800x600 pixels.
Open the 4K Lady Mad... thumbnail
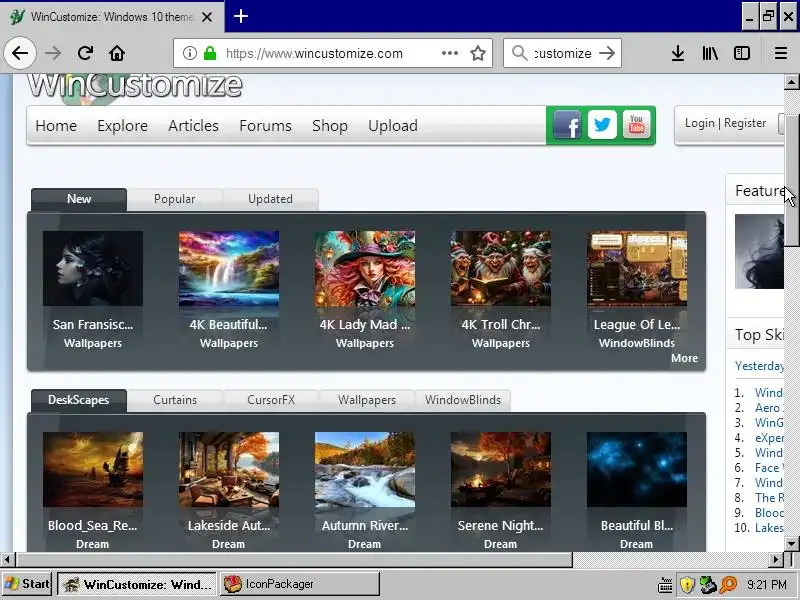[x=365, y=268]
